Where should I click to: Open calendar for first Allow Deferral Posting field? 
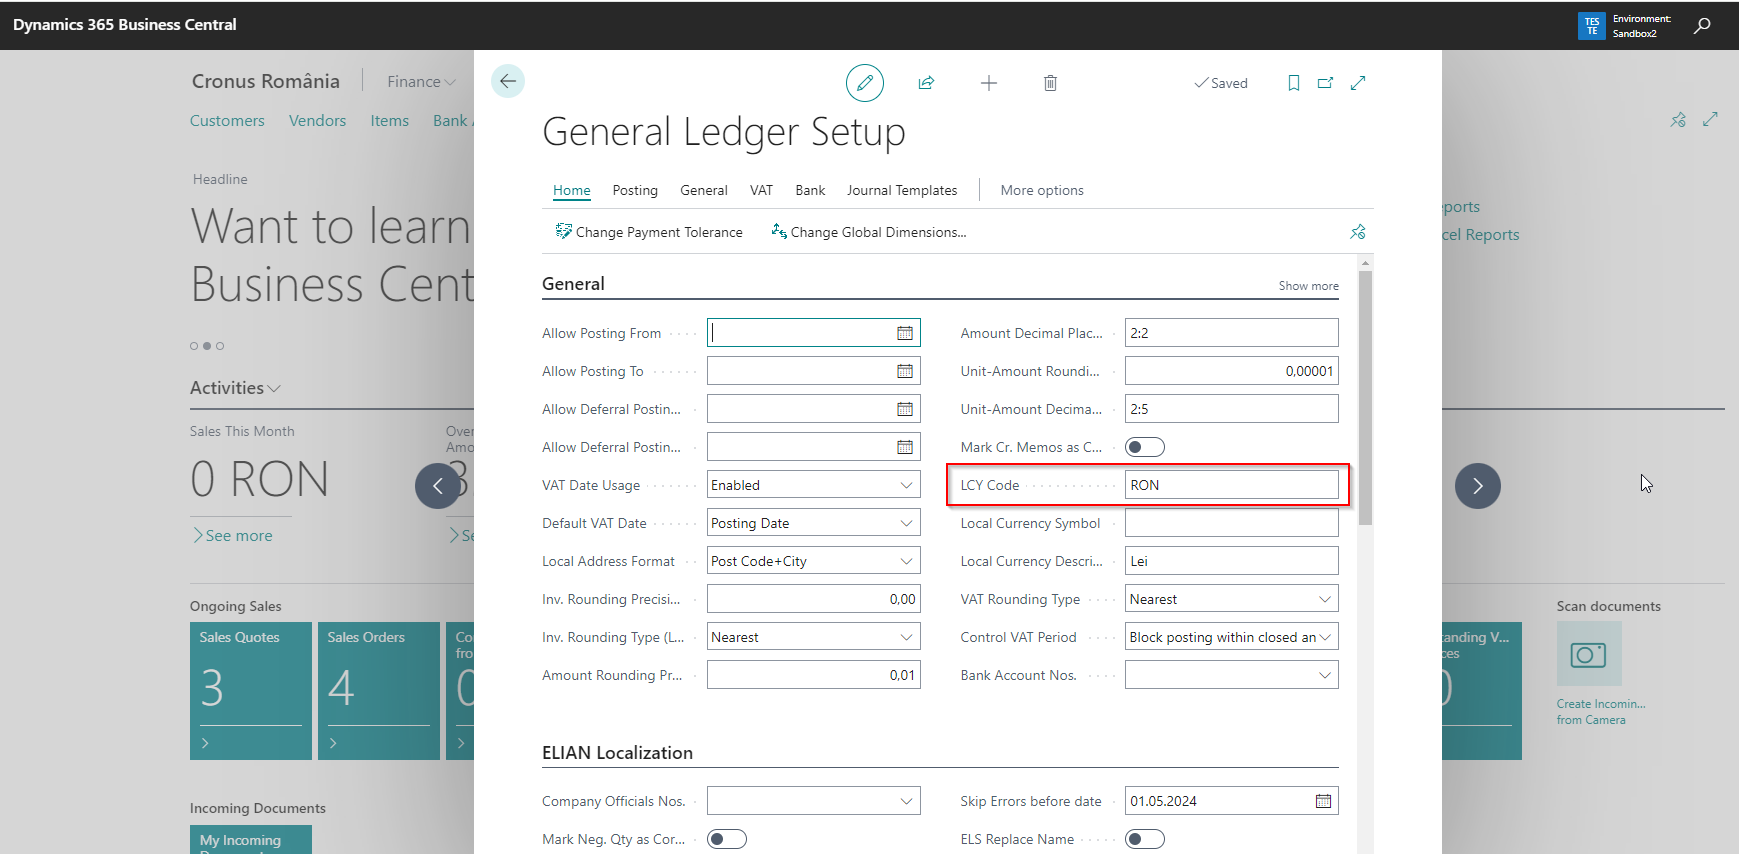pos(905,409)
